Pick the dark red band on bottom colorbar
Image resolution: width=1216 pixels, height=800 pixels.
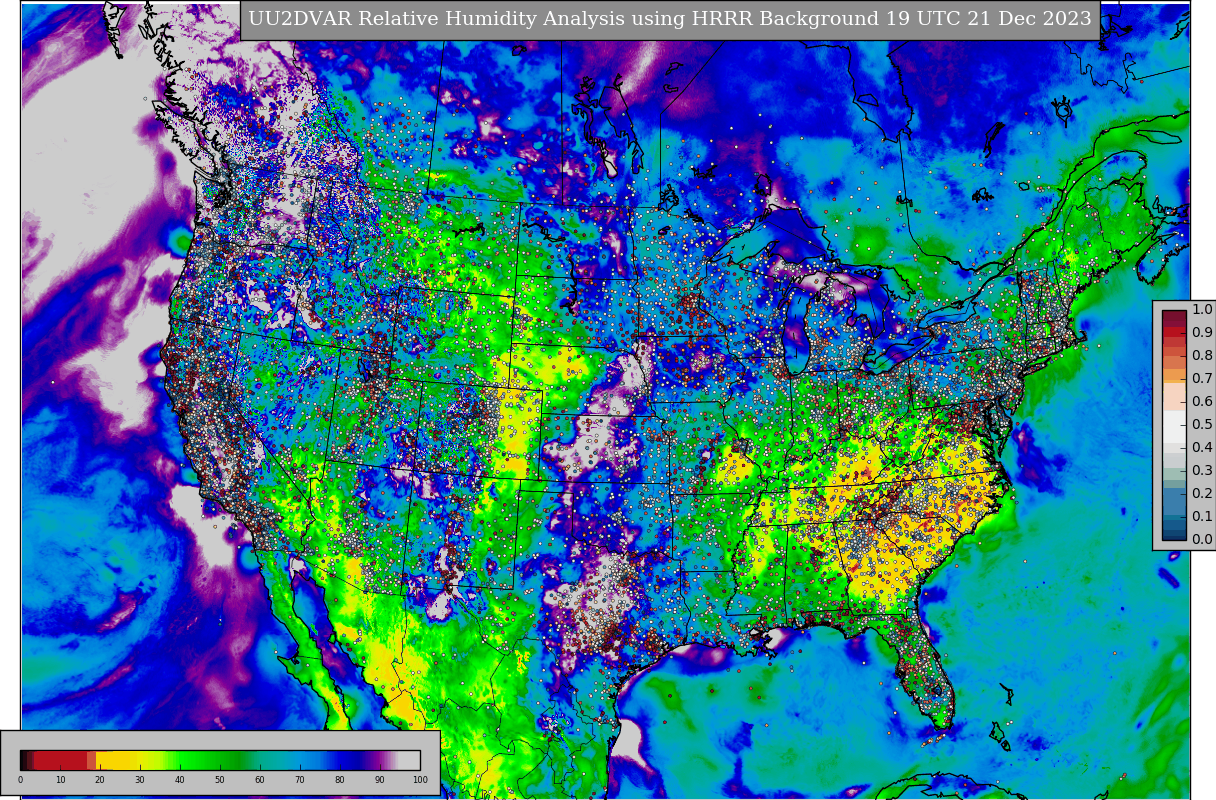[60, 759]
